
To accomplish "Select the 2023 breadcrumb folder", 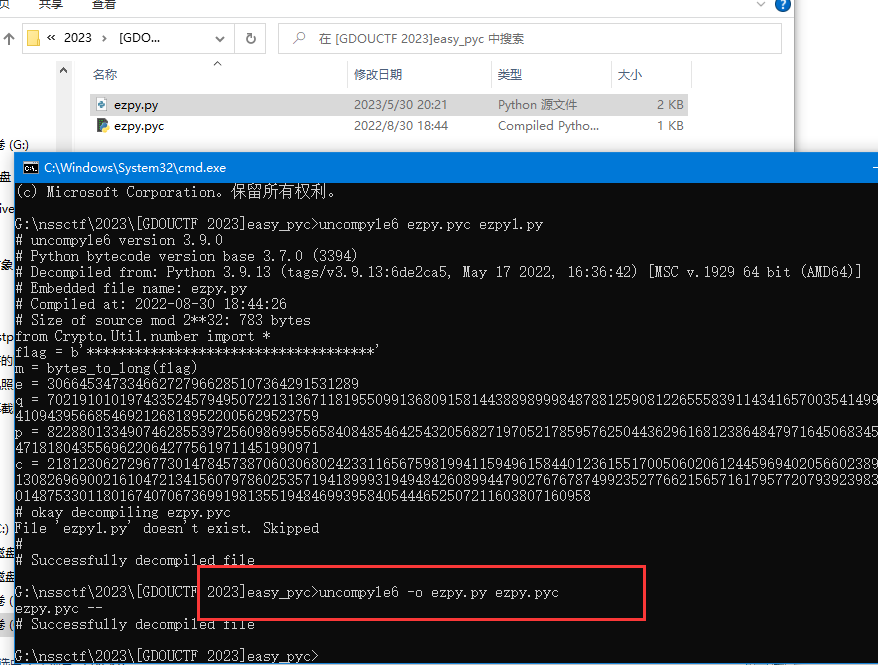I will [x=77, y=39].
